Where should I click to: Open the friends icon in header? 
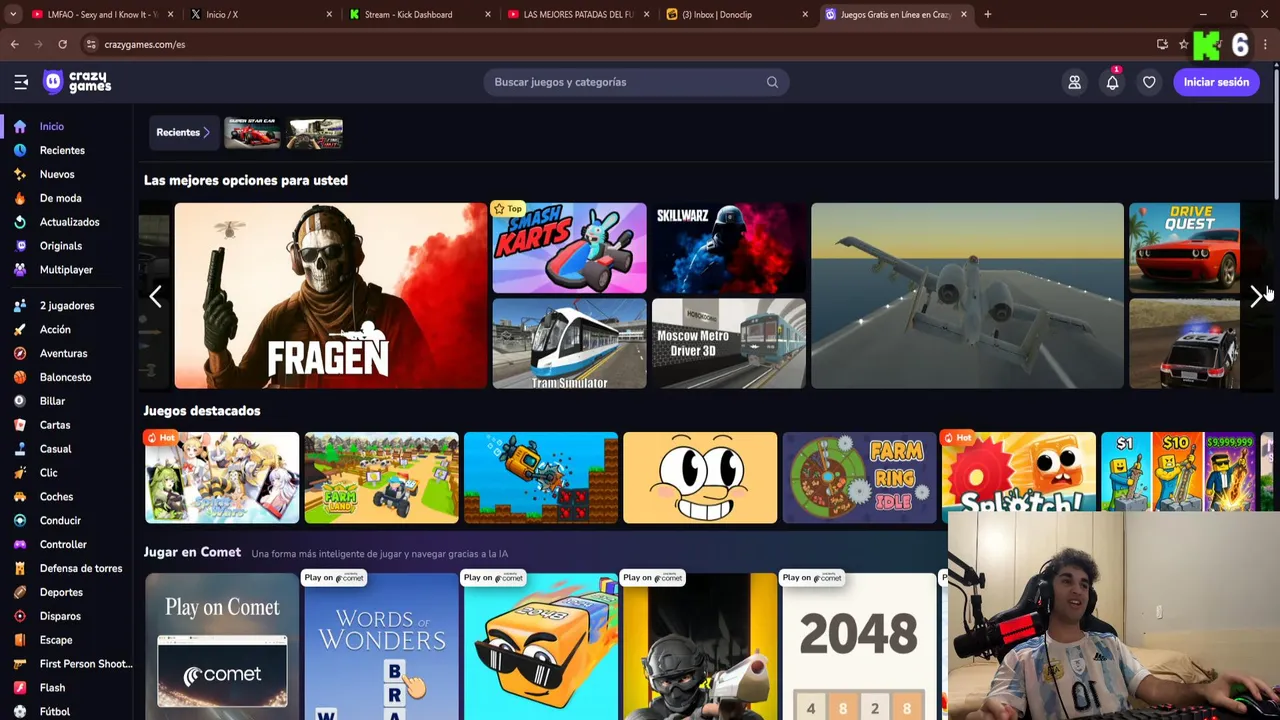coord(1074,82)
